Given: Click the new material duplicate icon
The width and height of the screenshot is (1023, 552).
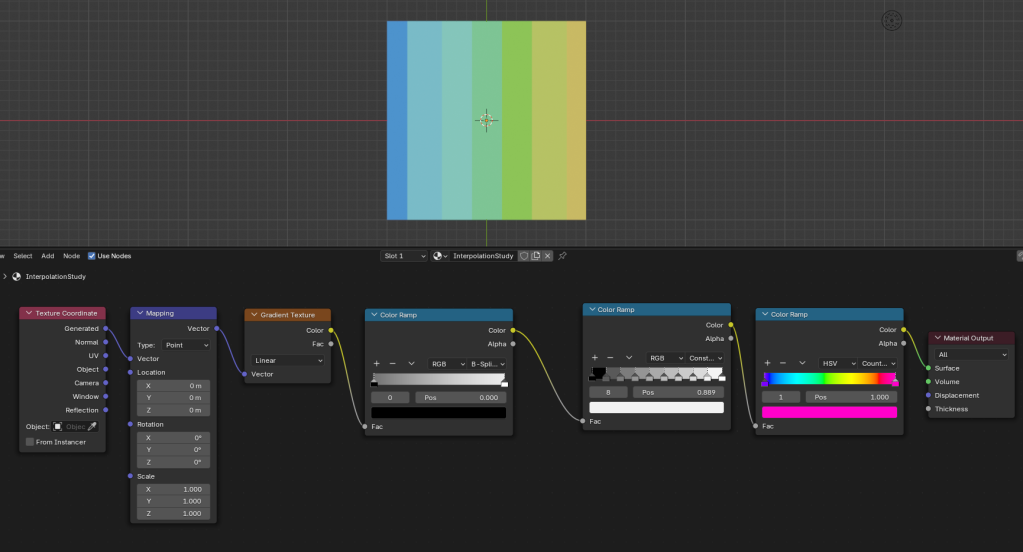Looking at the screenshot, I should click(536, 256).
